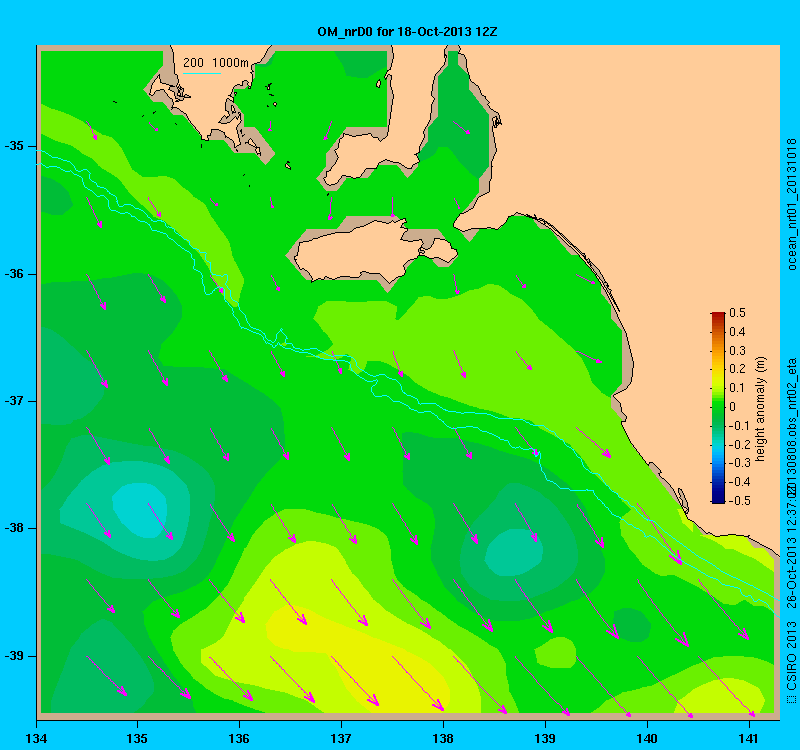
Task: Click the 'height anomaly (m)' vertical label
Action: coord(761,409)
